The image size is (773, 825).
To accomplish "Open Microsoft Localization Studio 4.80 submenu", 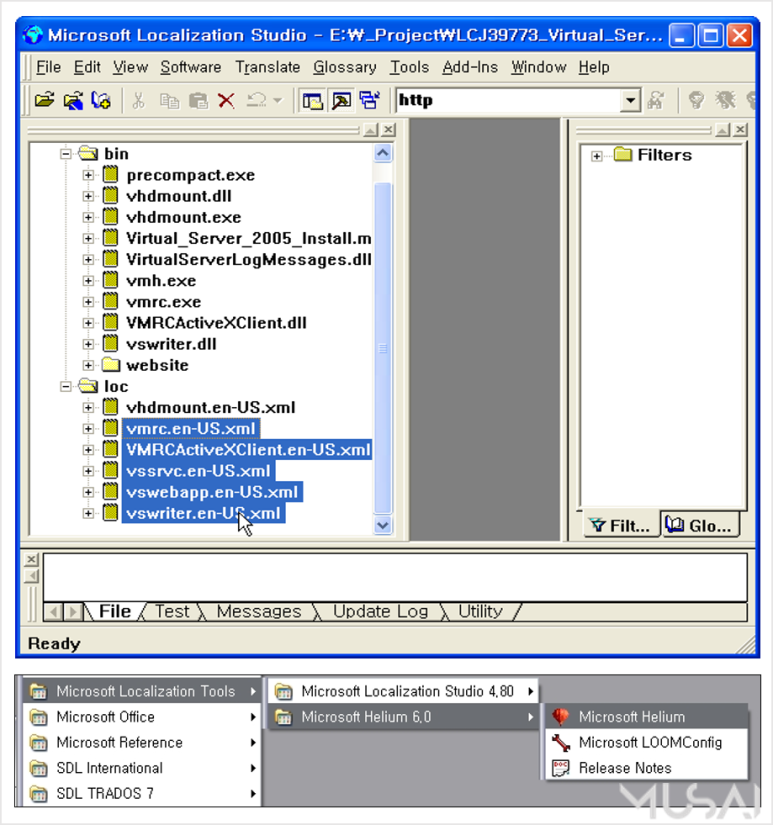I will (x=404, y=691).
